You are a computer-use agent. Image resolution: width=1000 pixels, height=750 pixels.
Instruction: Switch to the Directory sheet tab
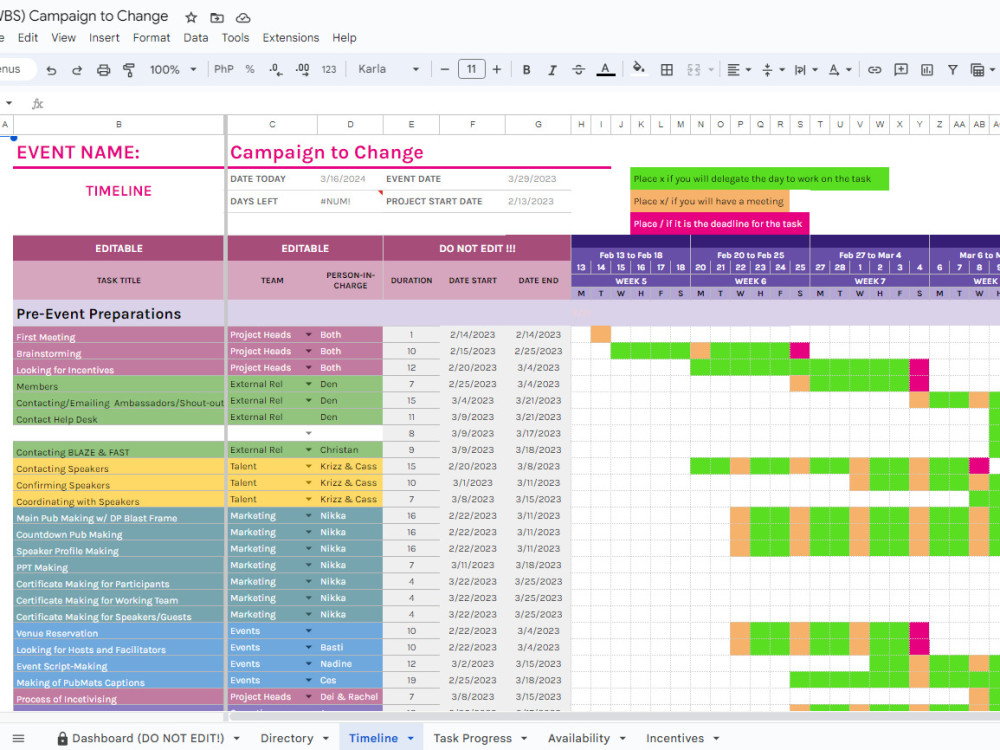tap(287, 738)
